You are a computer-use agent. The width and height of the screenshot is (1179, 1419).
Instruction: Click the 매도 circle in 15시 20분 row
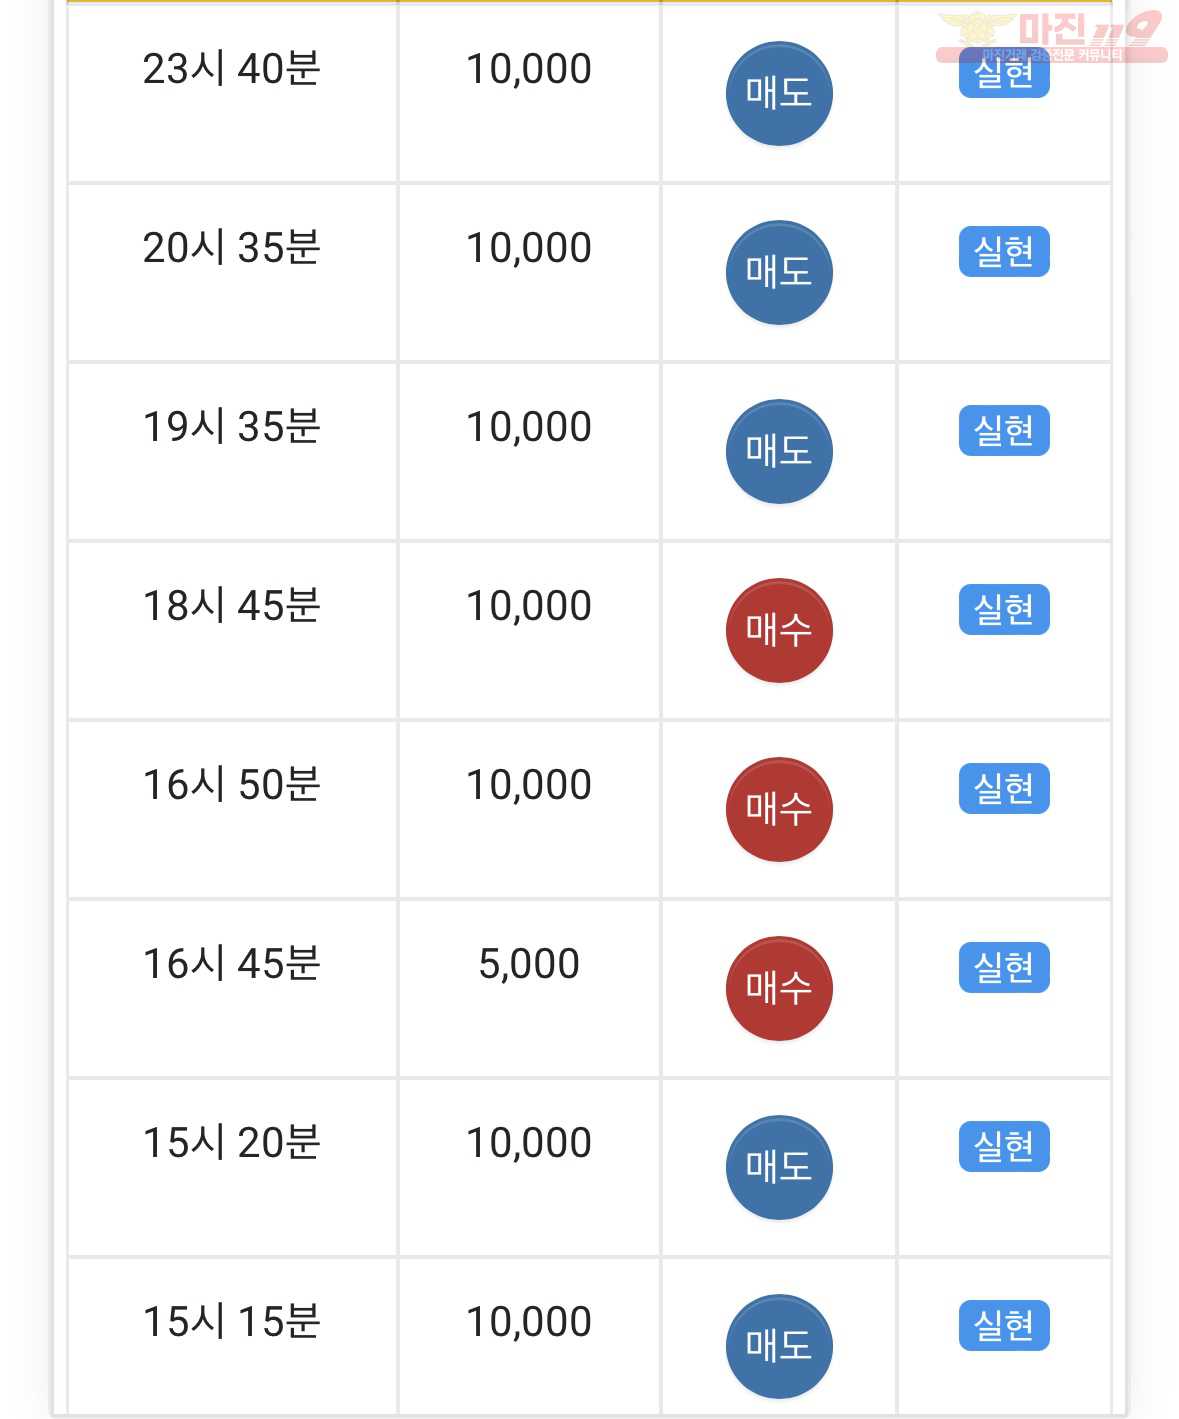point(779,1167)
